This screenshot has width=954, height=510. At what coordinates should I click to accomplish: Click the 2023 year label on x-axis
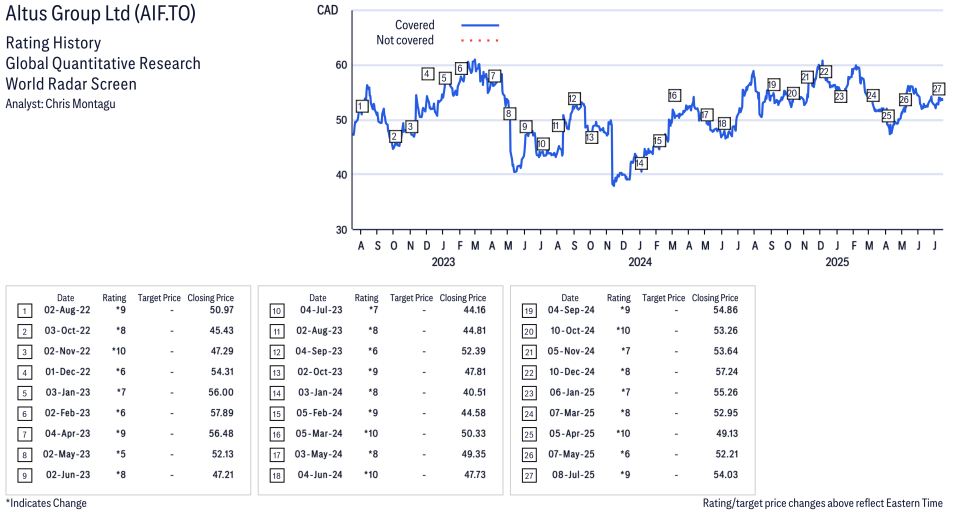click(x=443, y=262)
